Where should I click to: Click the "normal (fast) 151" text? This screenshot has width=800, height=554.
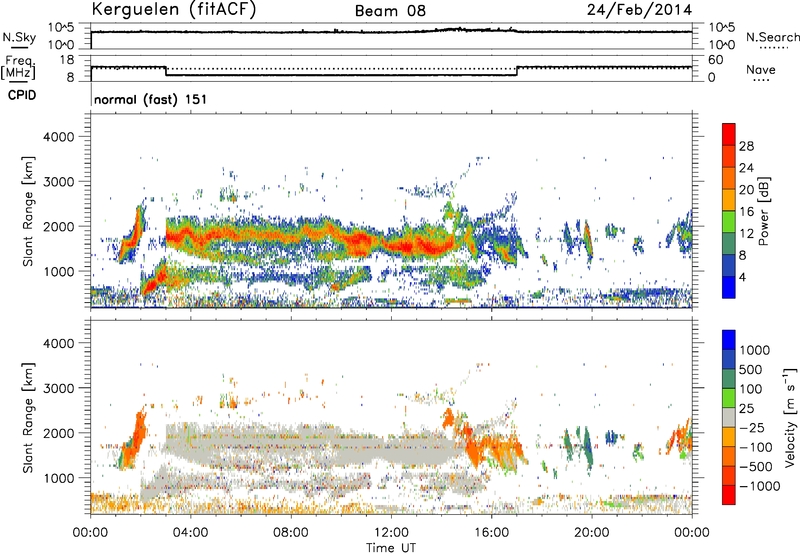pyautogui.click(x=151, y=99)
